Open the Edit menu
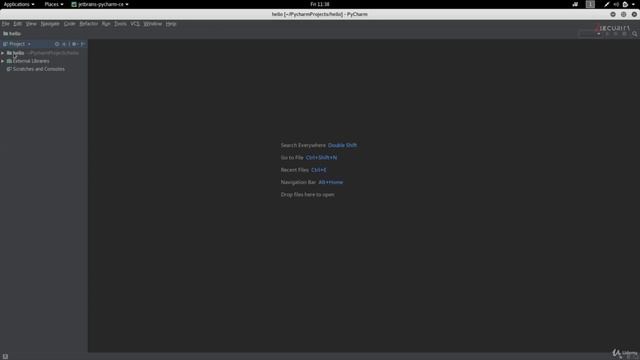This screenshot has width=640, height=360. click(x=18, y=24)
